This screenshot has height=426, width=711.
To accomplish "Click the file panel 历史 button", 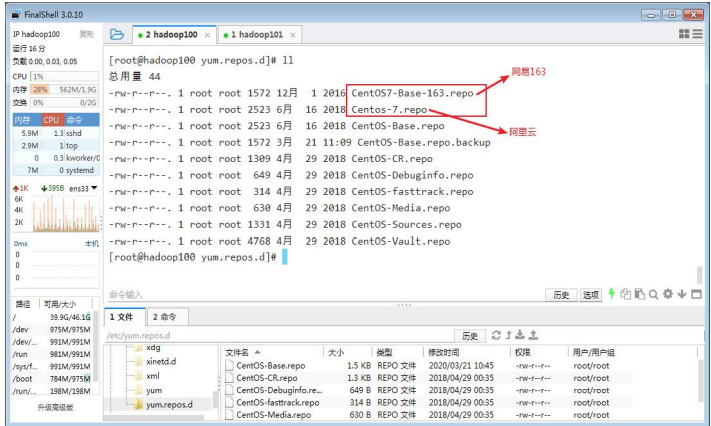I will tap(470, 336).
